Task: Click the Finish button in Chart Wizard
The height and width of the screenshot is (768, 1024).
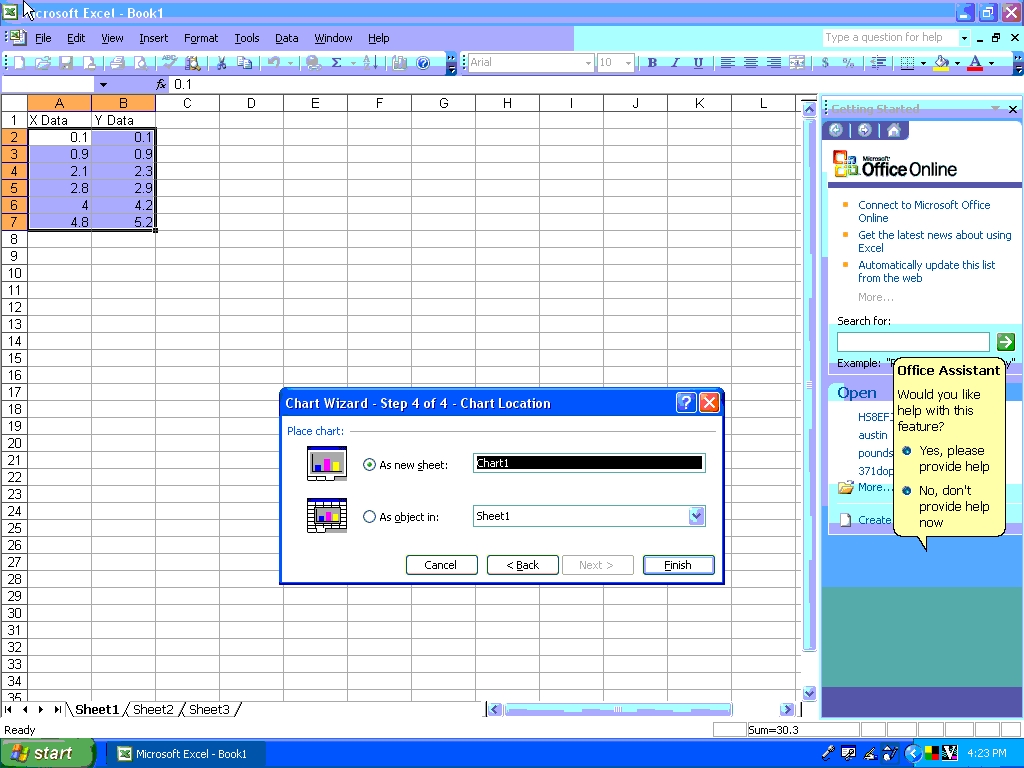Action: pyautogui.click(x=678, y=565)
